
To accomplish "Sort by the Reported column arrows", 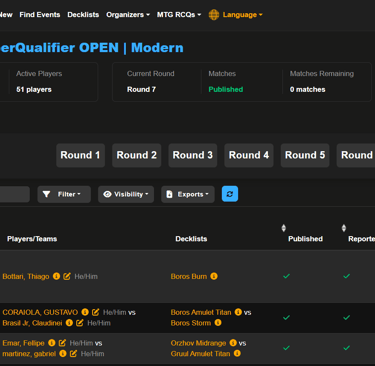I will tap(344, 228).
